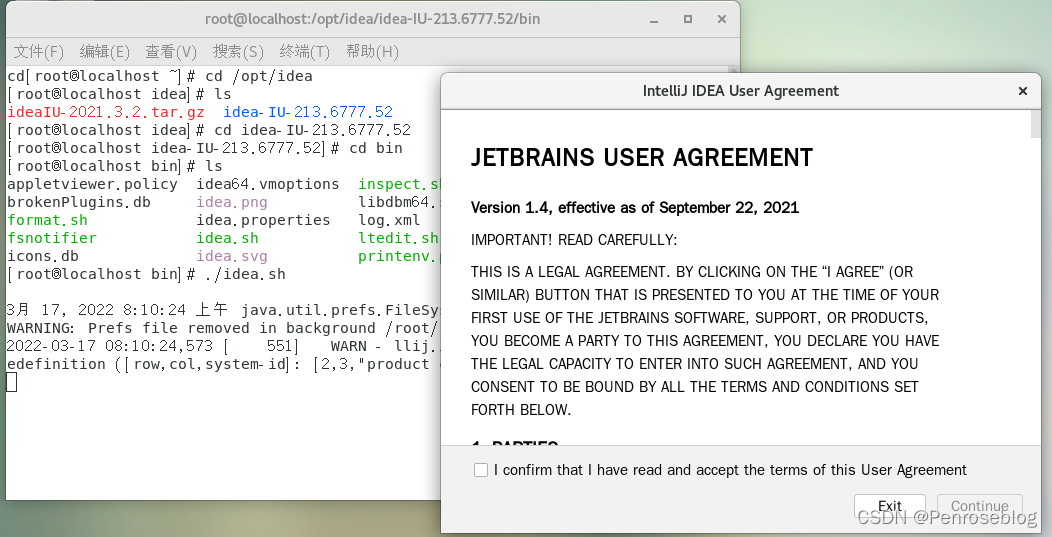Click the Exit button in agreement dialog
Viewport: 1052px width, 537px height.
click(x=890, y=506)
